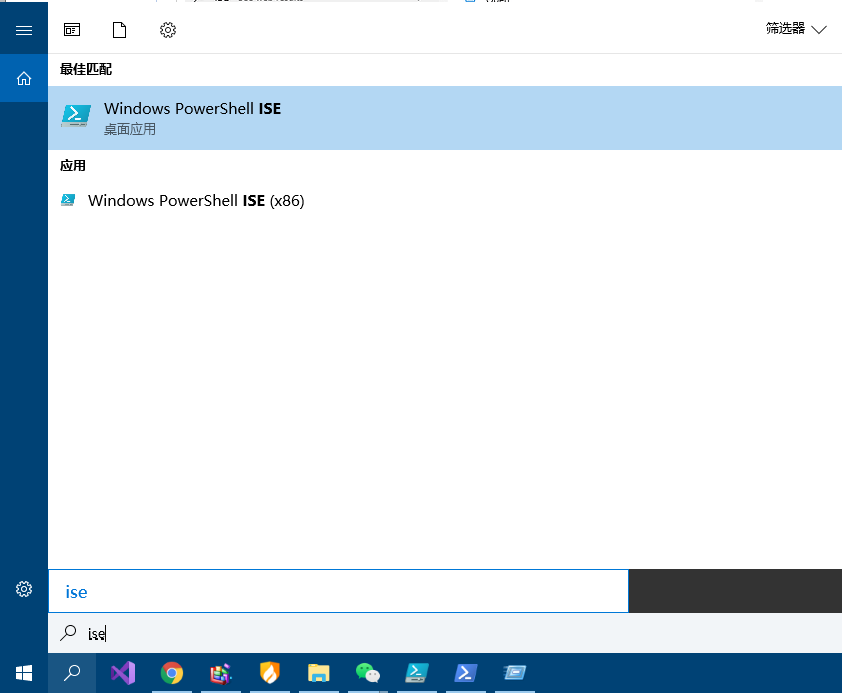This screenshot has height=693, width=842.
Task: Switch to PowerShell ISE in the taskbar
Action: pyautogui.click(x=417, y=673)
